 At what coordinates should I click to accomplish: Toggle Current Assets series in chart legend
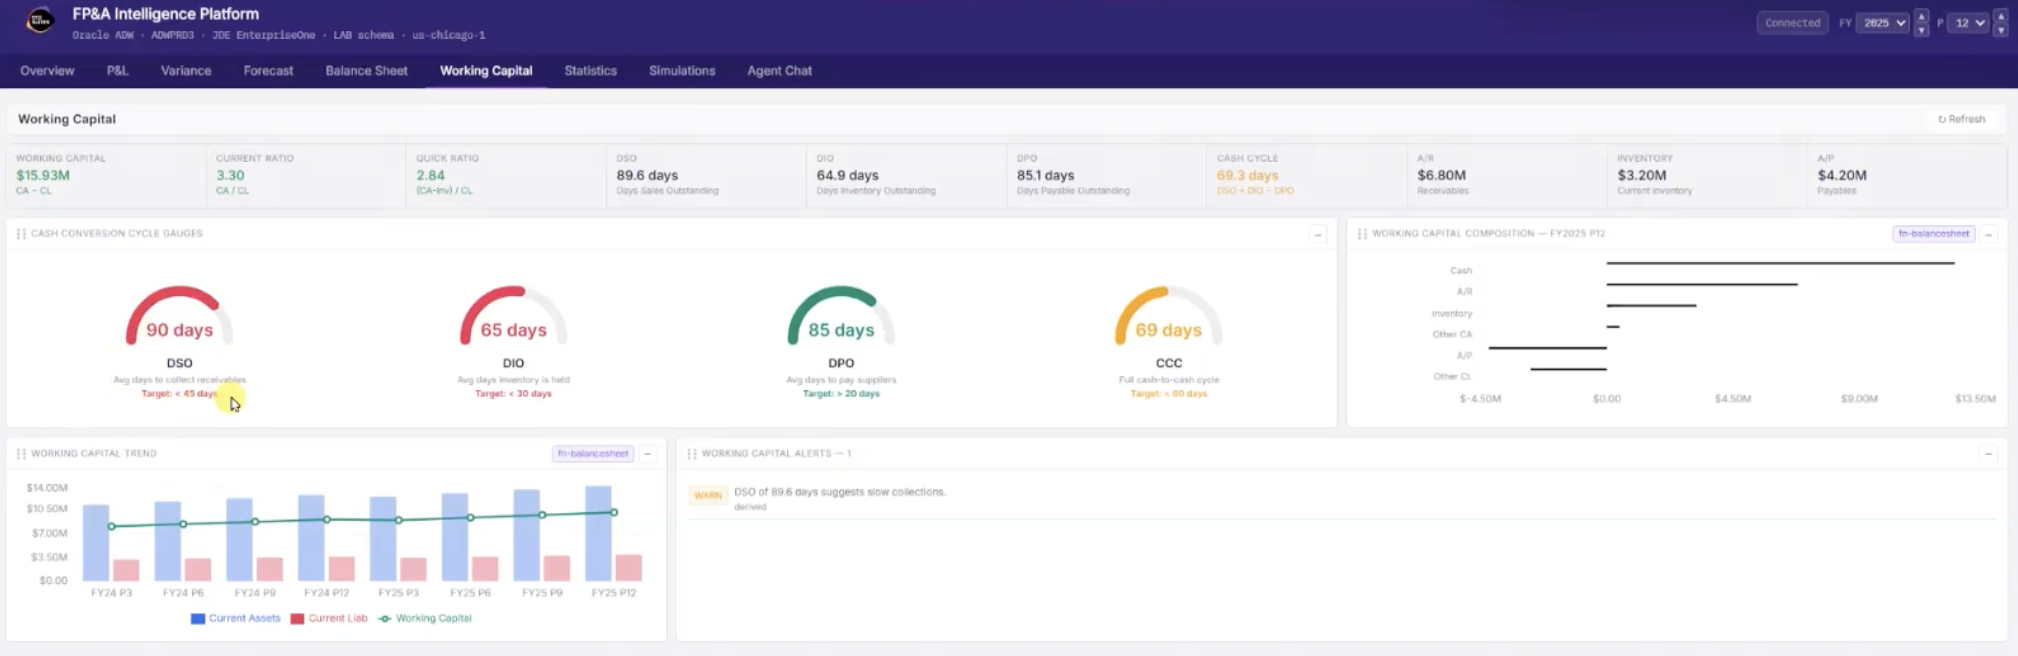[235, 619]
